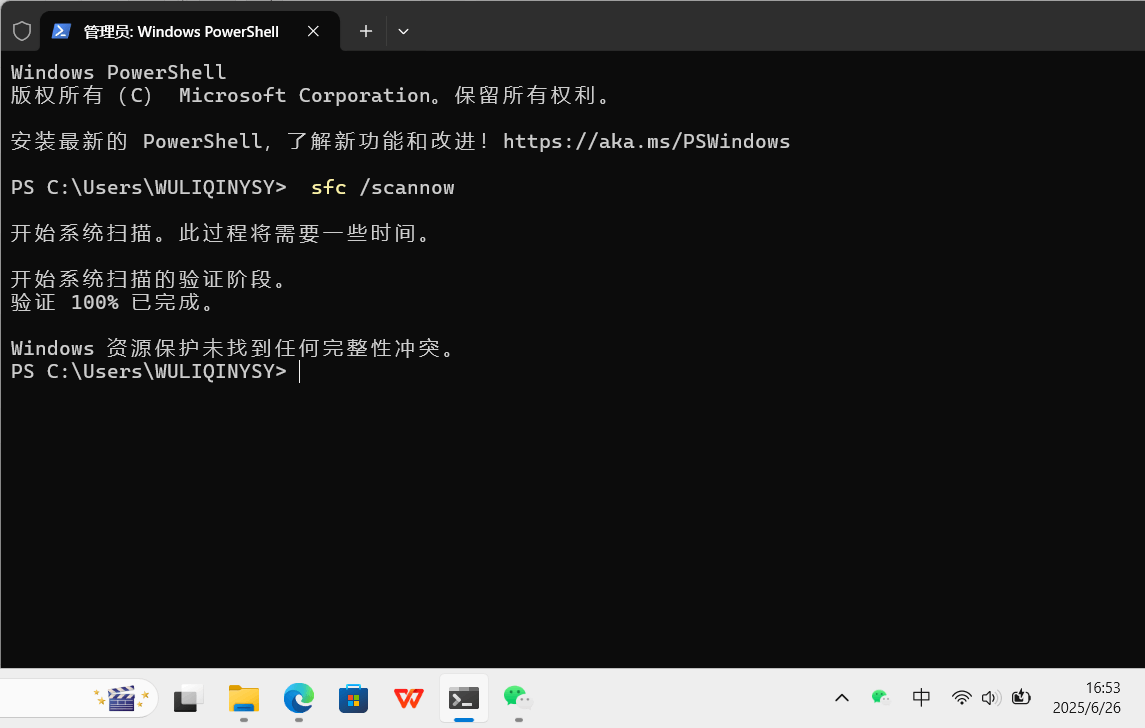
Task: Click the WeChat tray icon
Action: [881, 698]
